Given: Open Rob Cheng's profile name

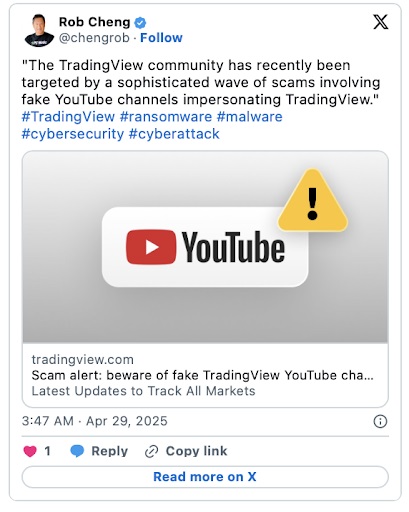Looking at the screenshot, I should click(95, 22).
